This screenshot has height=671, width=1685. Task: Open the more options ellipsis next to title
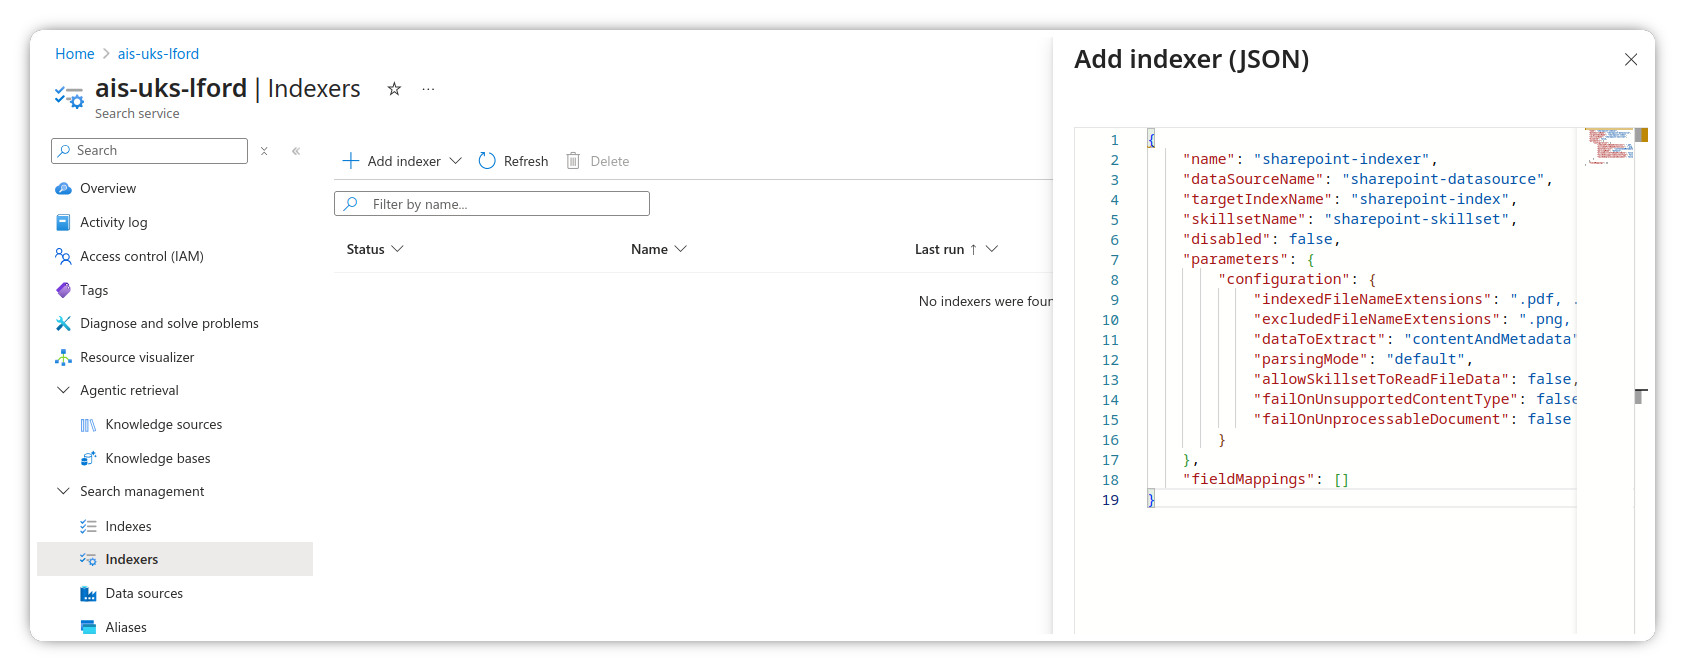[x=428, y=89]
